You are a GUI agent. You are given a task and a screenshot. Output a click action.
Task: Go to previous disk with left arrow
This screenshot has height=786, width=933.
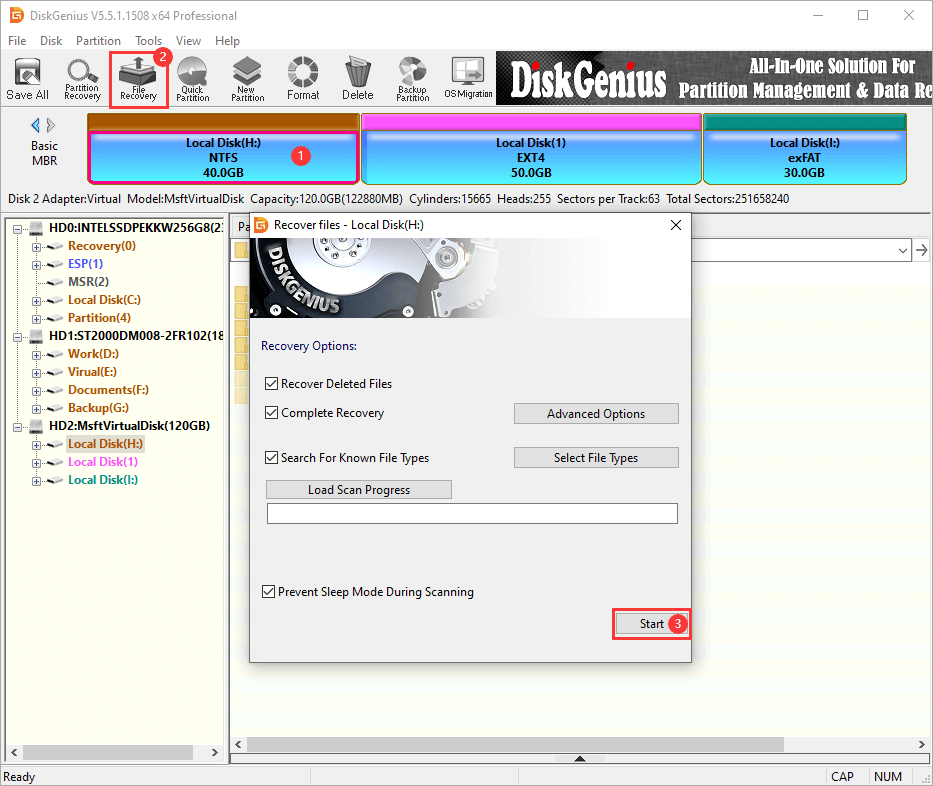pyautogui.click(x=35, y=125)
